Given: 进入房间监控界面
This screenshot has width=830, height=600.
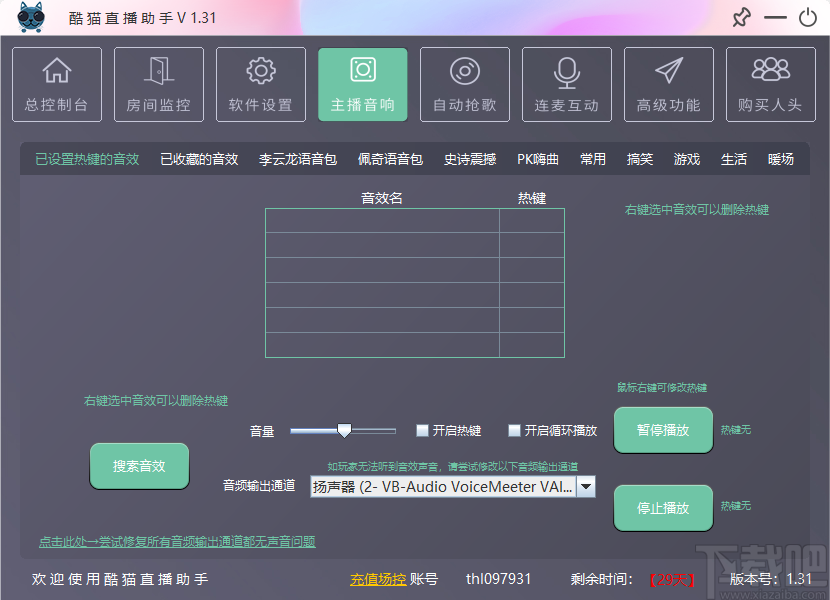Looking at the screenshot, I should pyautogui.click(x=158, y=84).
